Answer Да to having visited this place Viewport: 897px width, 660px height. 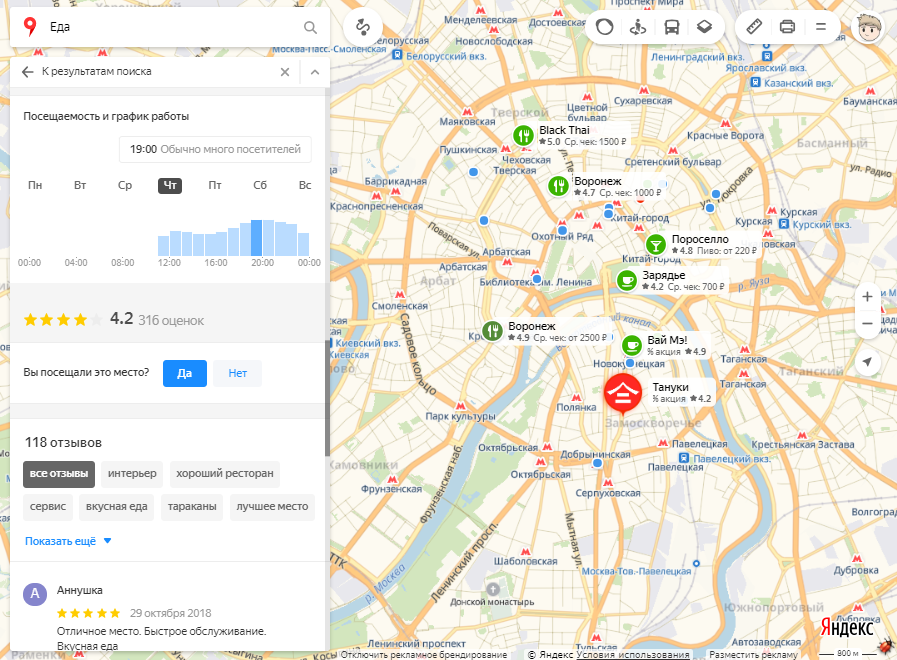[x=185, y=373]
